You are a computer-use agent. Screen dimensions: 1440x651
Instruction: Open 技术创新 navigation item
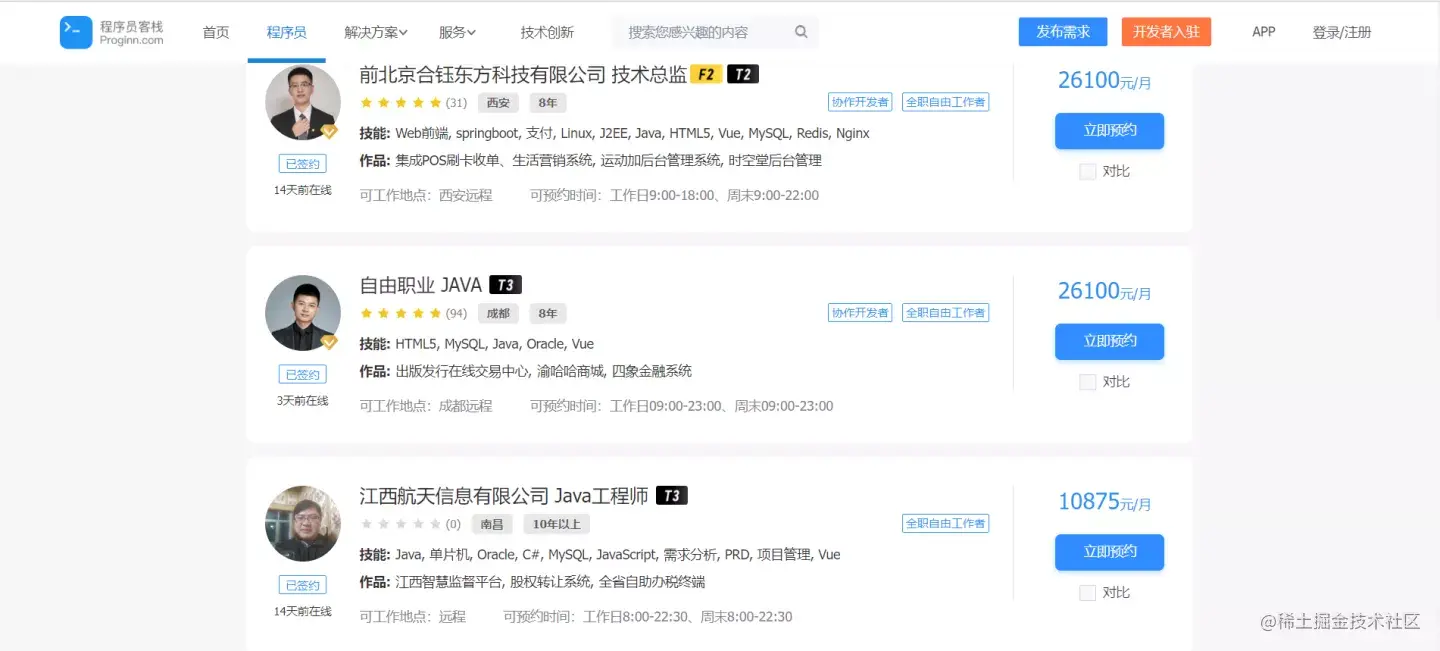point(547,32)
